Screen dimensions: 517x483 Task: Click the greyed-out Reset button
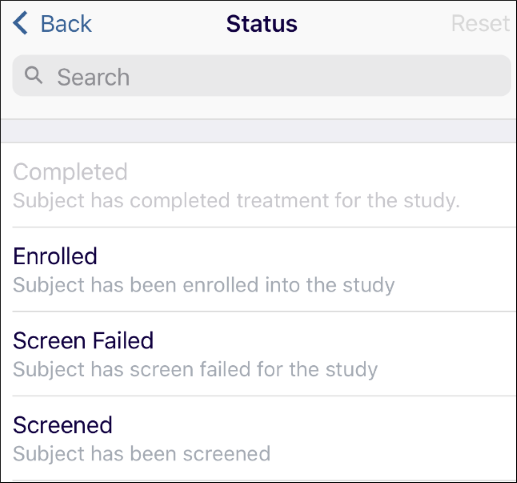[480, 23]
